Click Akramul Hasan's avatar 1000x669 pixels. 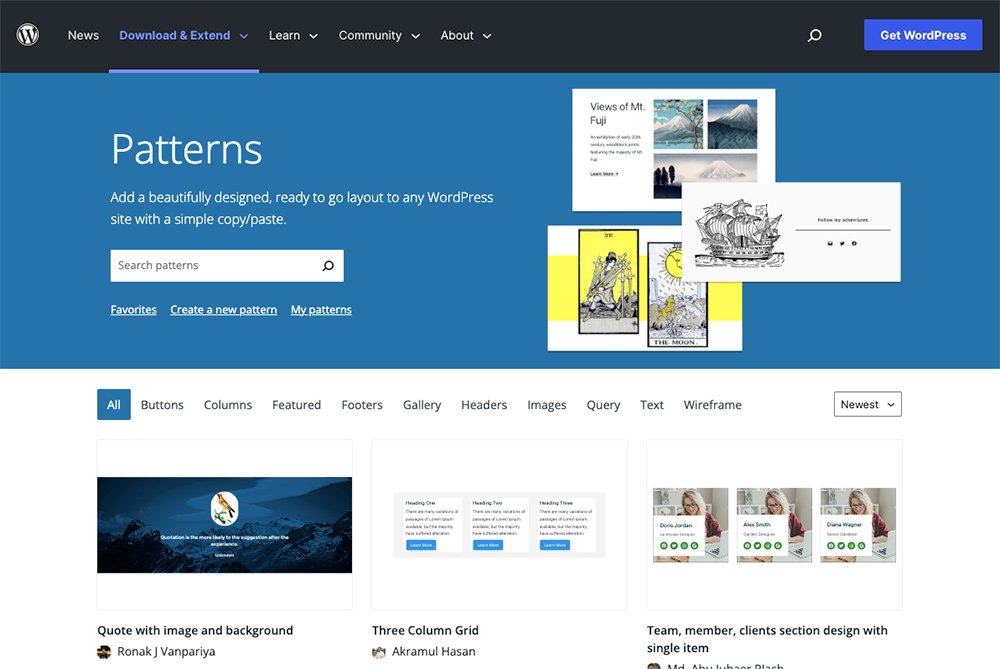click(379, 652)
